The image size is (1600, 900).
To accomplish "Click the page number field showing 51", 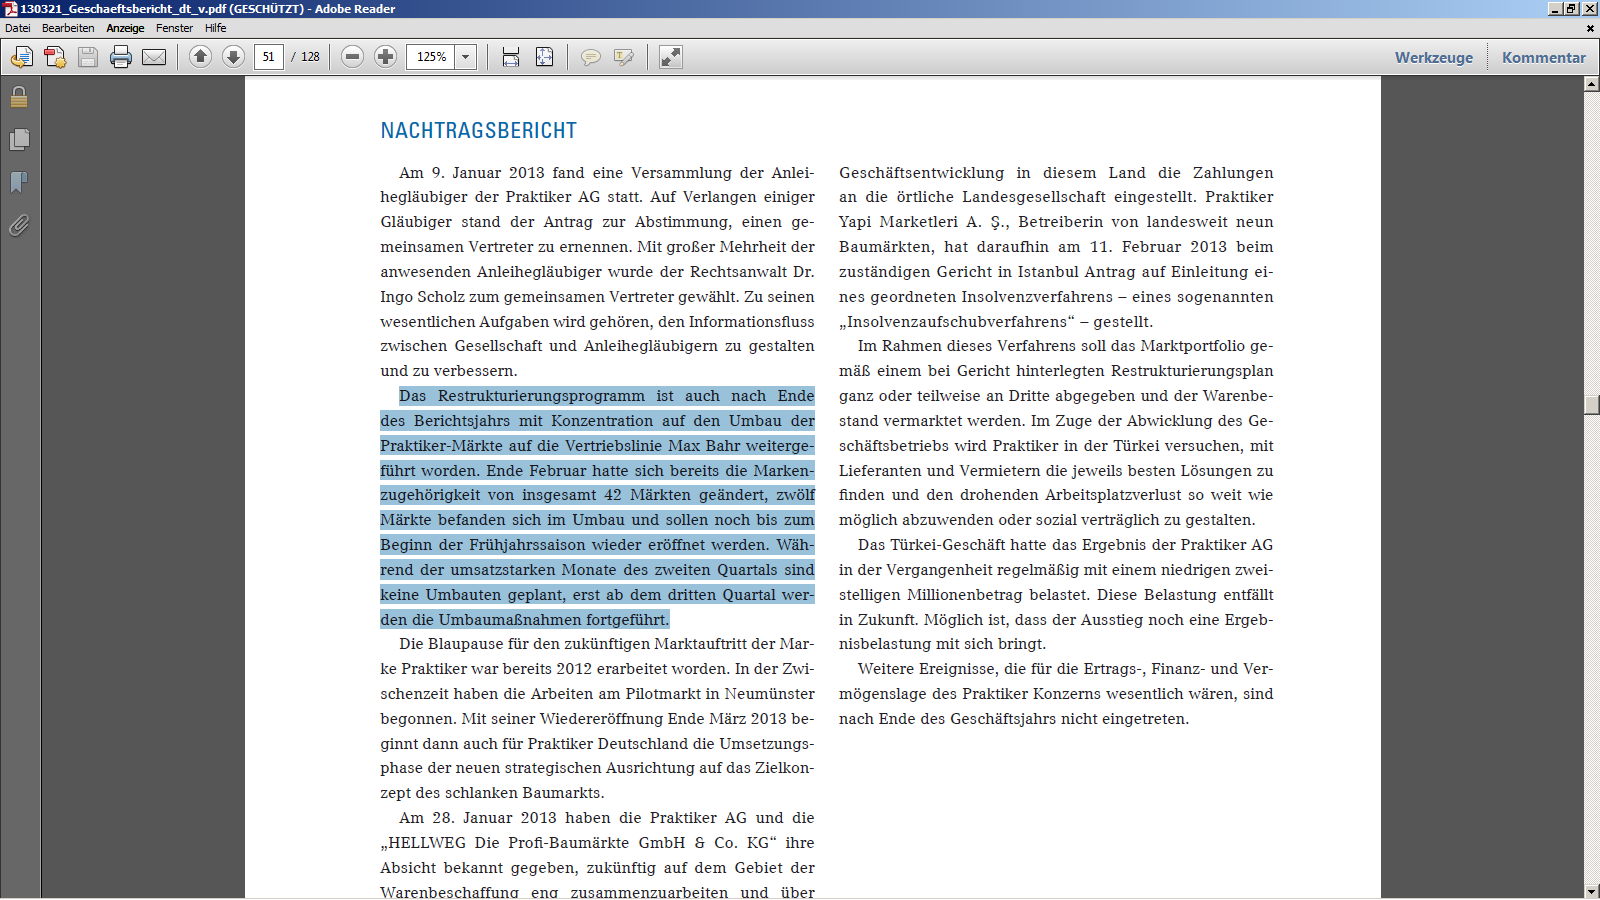I will click(x=268, y=57).
